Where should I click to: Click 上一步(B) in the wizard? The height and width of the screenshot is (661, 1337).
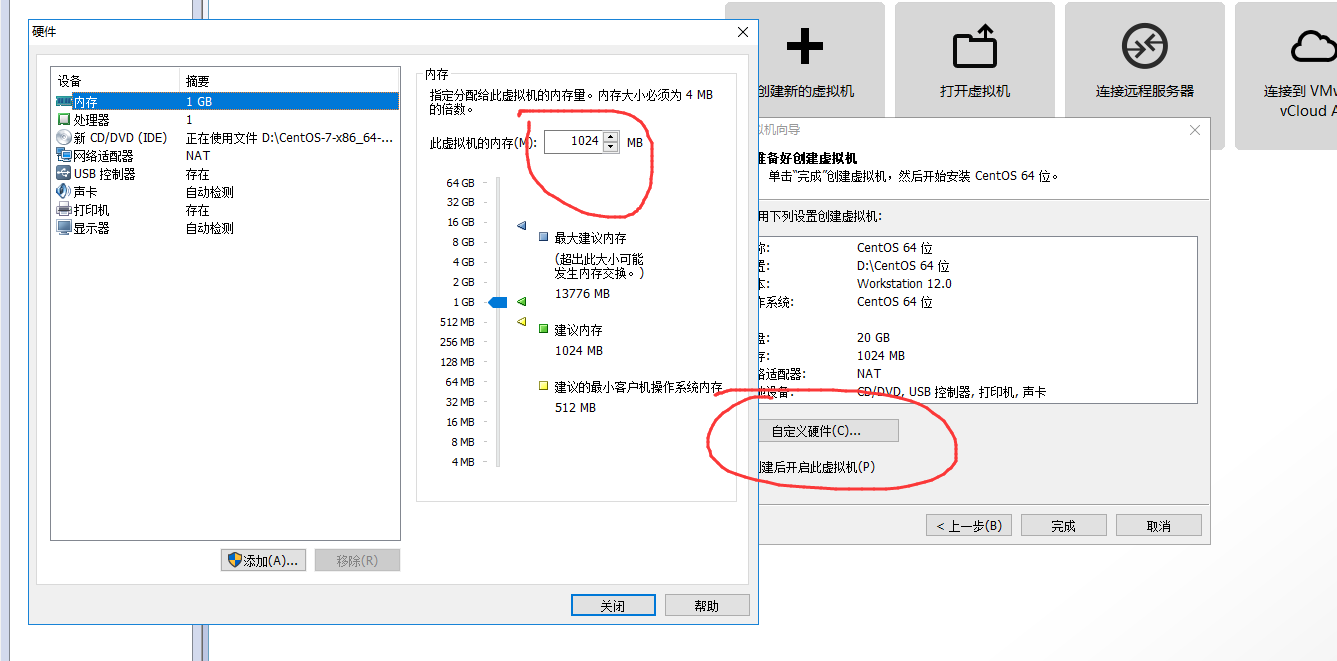970,526
